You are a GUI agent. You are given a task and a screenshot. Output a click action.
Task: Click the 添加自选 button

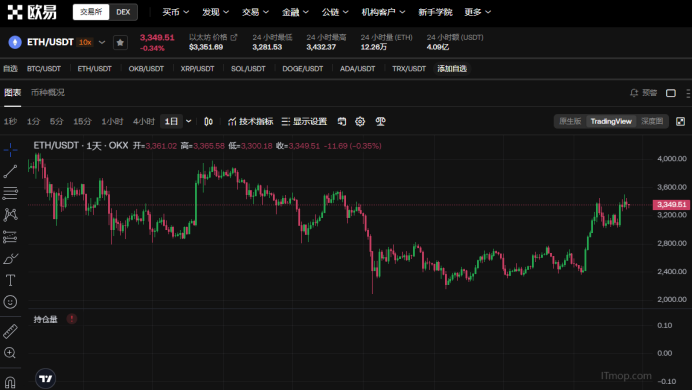(x=452, y=69)
